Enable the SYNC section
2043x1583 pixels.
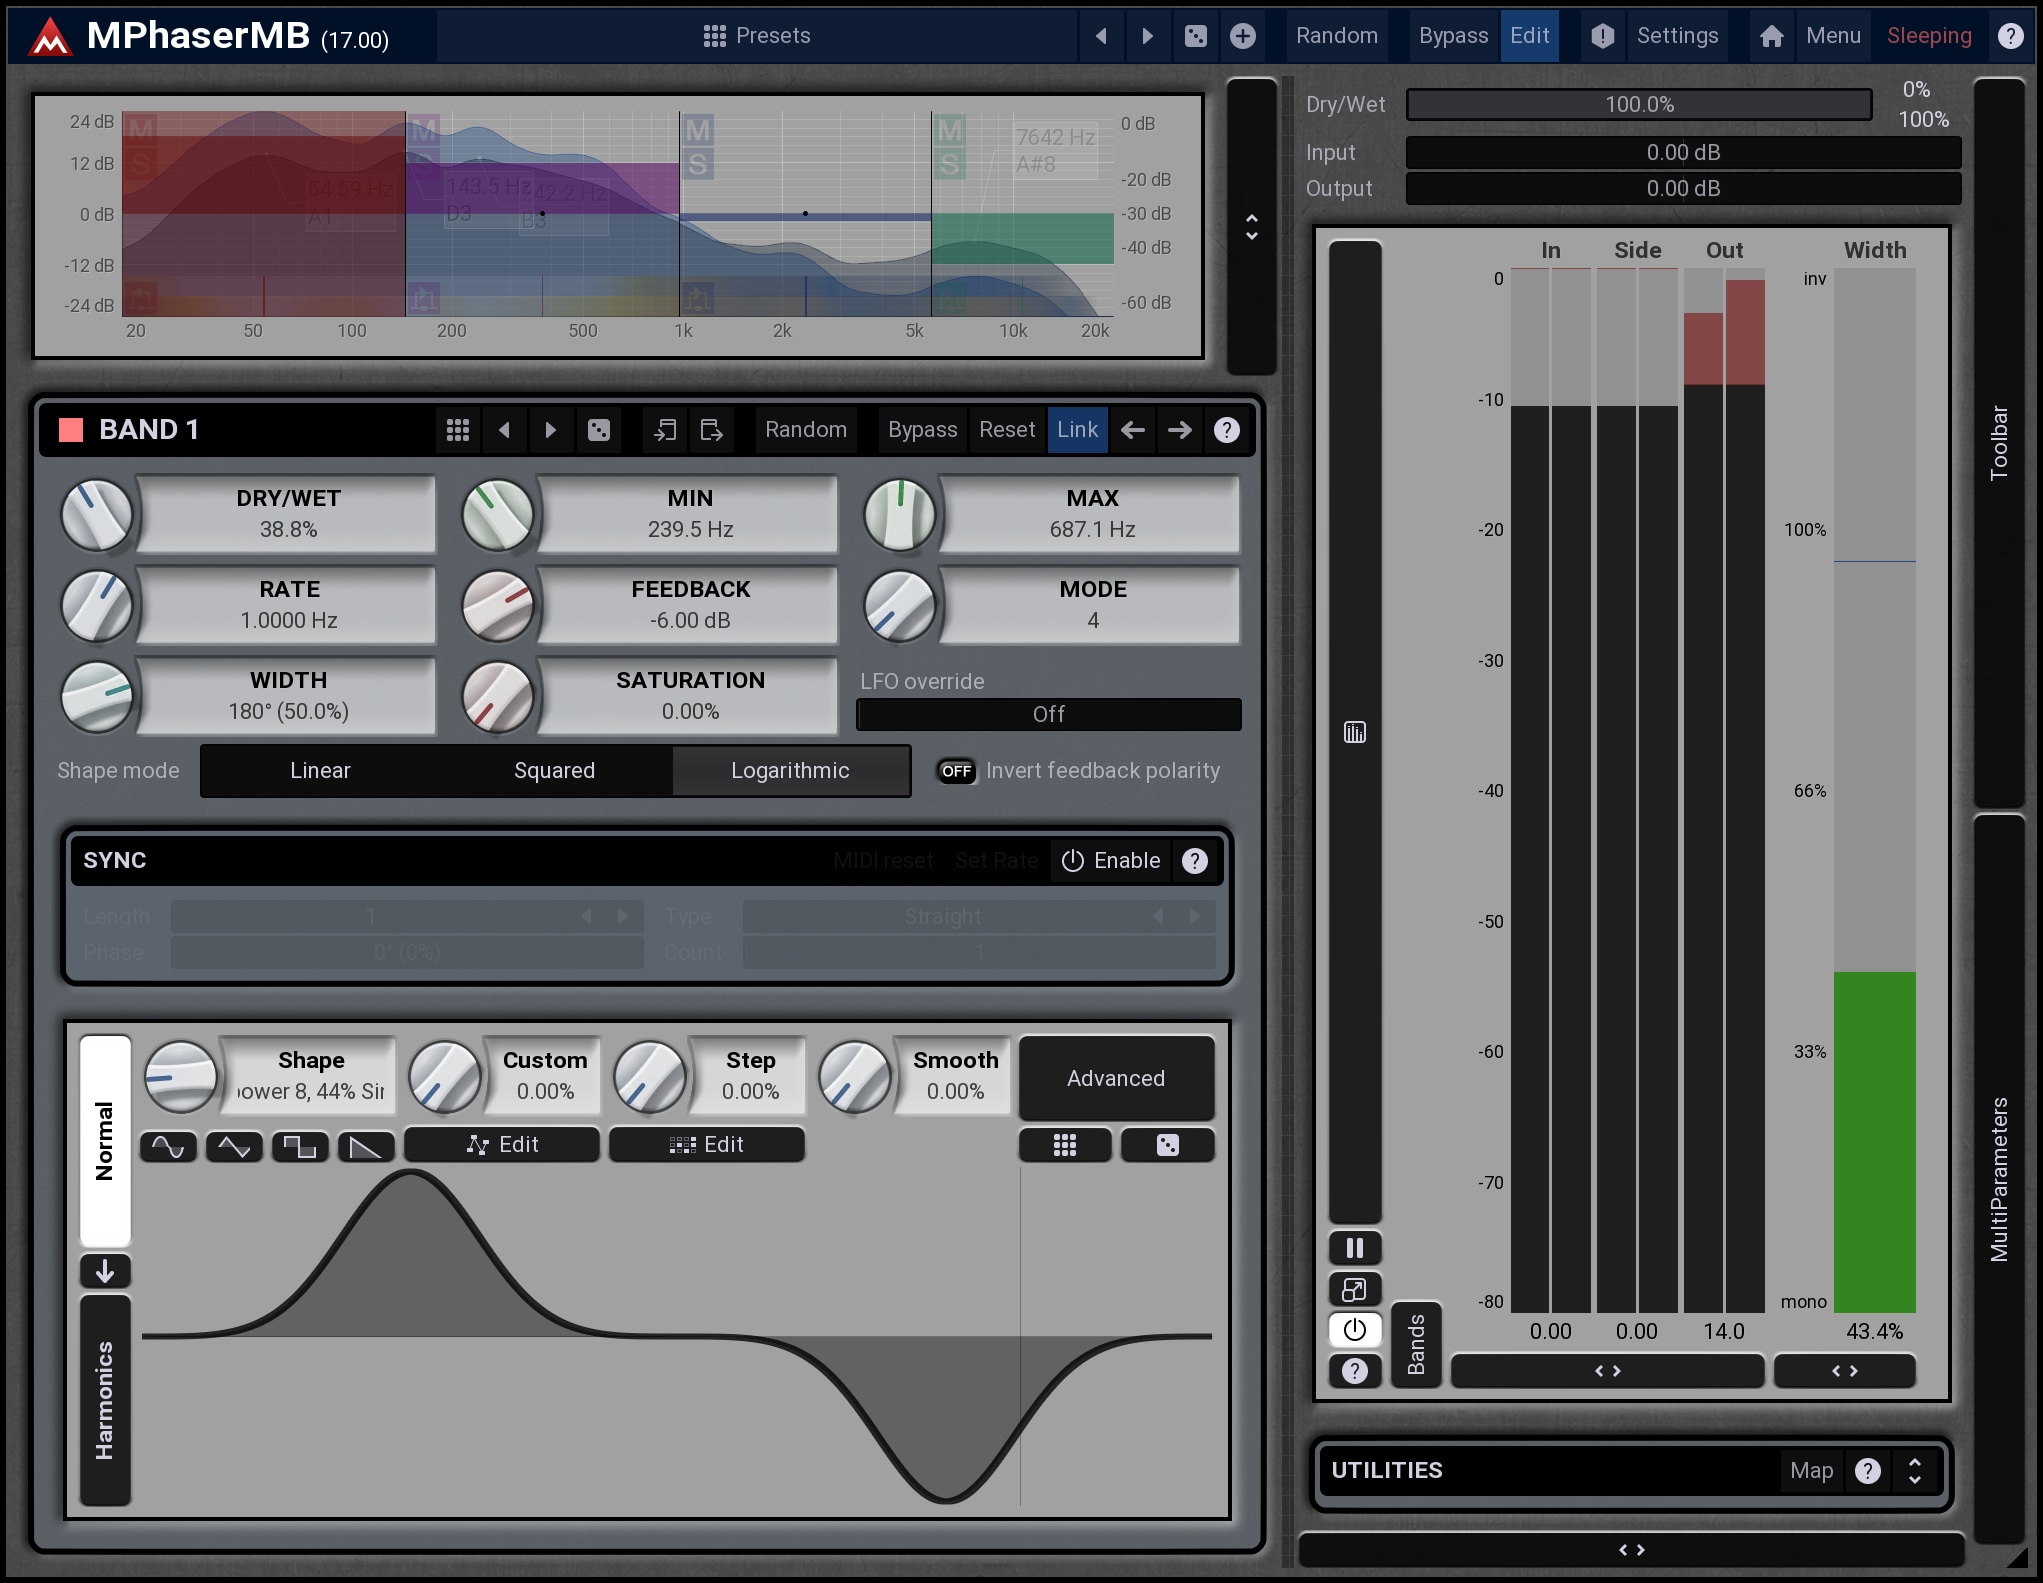[1111, 861]
